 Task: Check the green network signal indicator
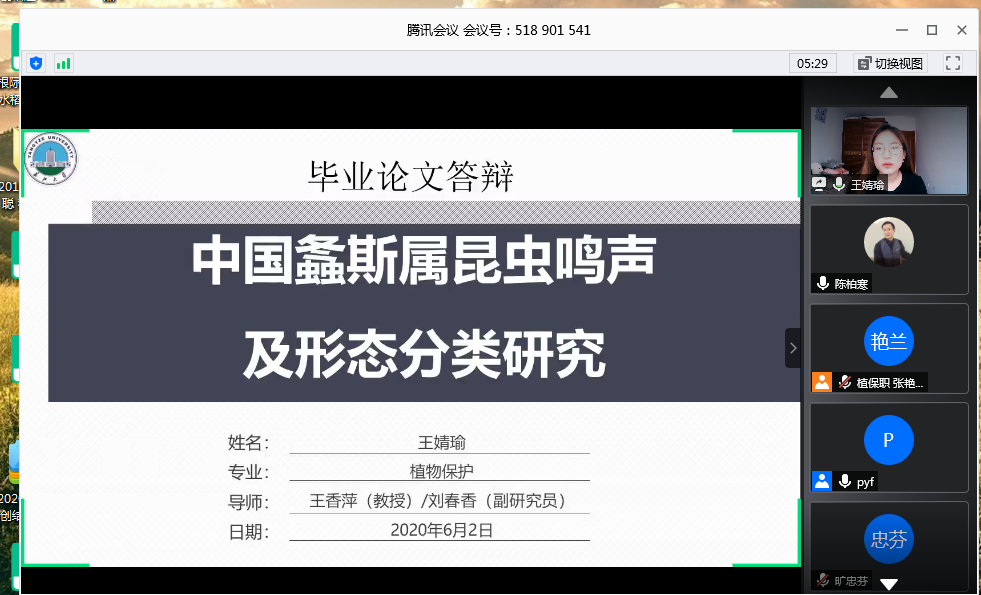tap(63, 63)
